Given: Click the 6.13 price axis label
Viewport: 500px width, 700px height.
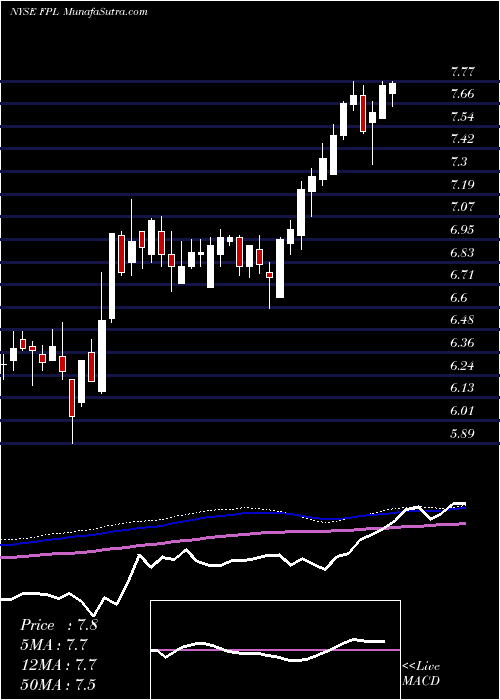Looking at the screenshot, I should coord(462,388).
